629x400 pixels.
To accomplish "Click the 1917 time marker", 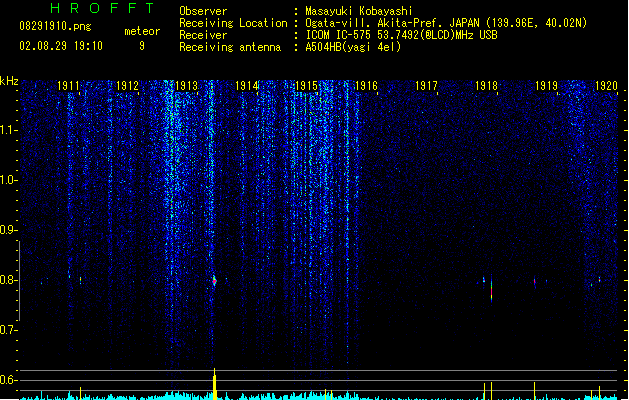I will (x=426, y=86).
